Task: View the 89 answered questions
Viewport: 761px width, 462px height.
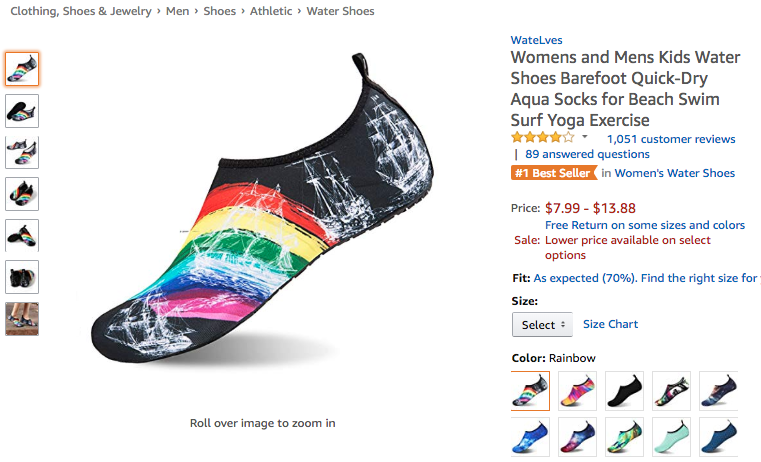Action: coord(587,154)
